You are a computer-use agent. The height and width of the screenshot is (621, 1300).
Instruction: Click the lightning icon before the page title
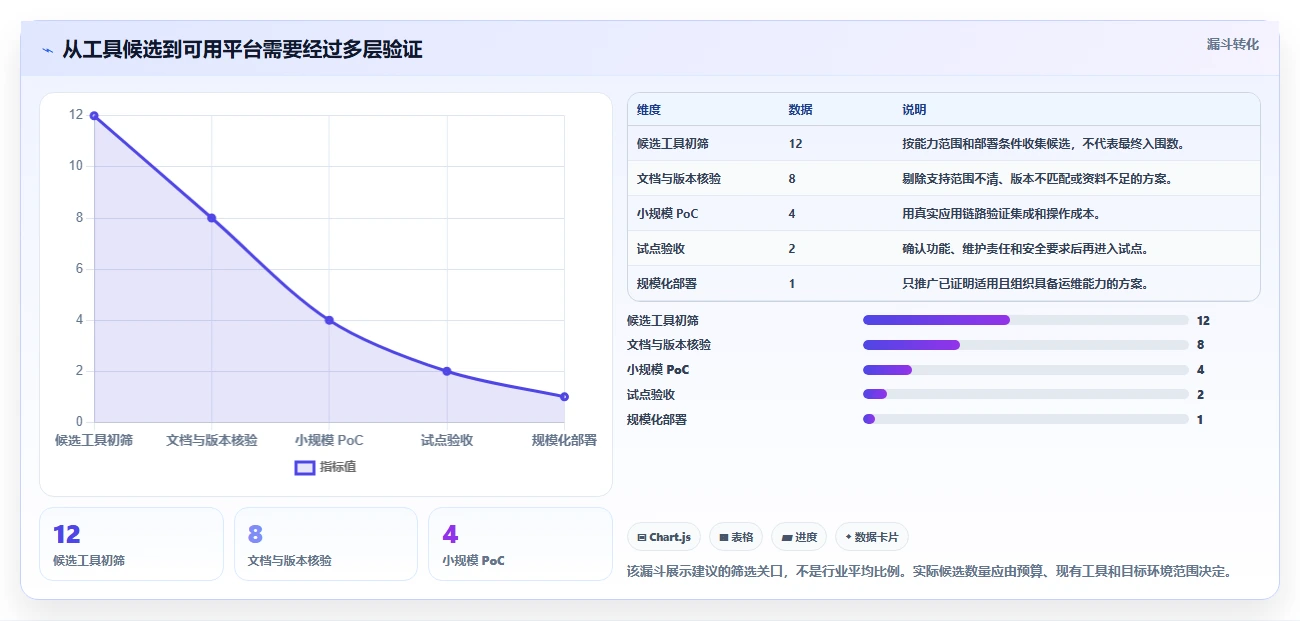(x=47, y=50)
